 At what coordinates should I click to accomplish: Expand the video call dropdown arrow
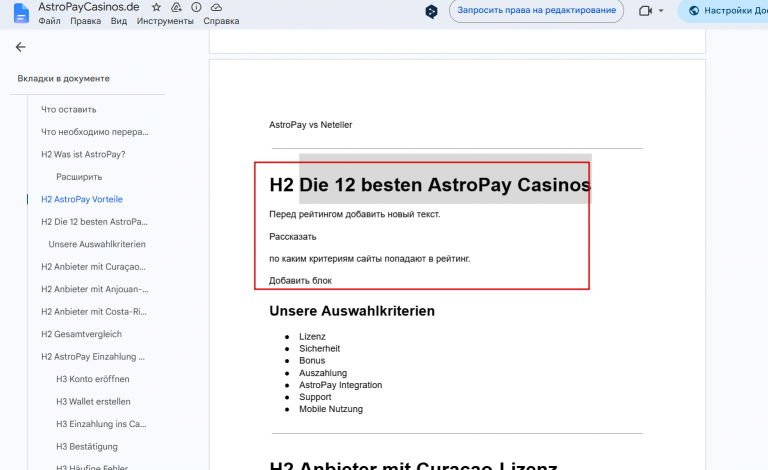[661, 11]
